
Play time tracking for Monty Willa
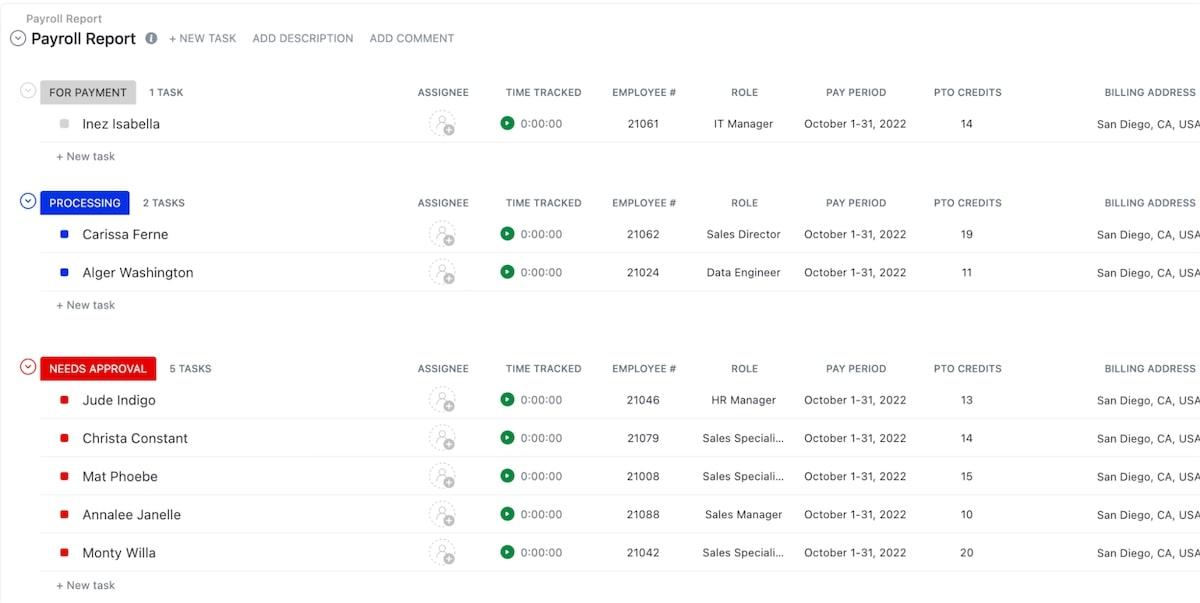click(507, 552)
